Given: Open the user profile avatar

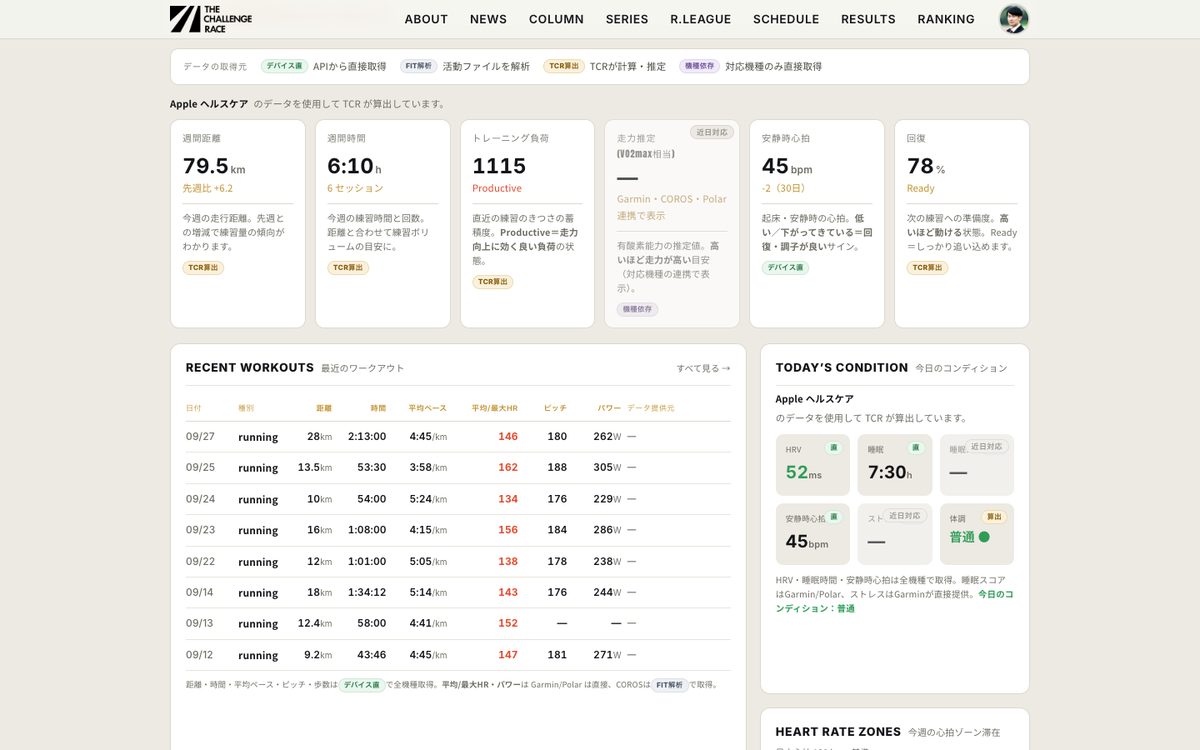Looking at the screenshot, I should (1014, 19).
